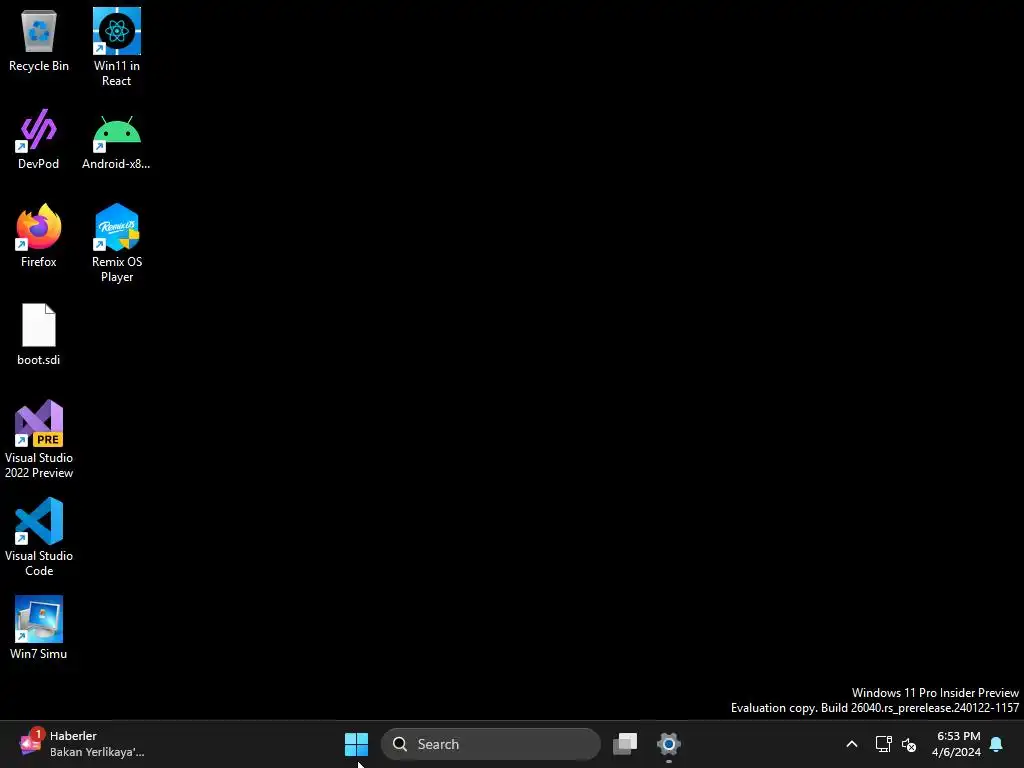
Task: Open the muted volume tray icon
Action: 909,744
